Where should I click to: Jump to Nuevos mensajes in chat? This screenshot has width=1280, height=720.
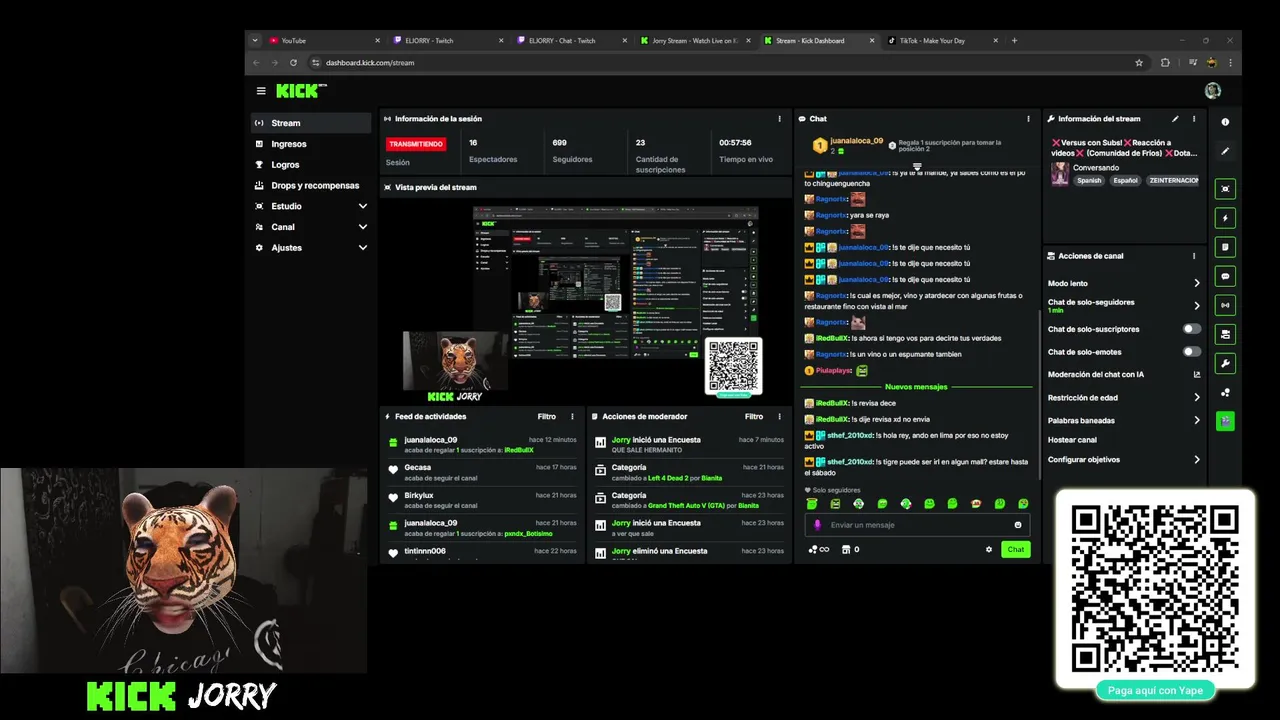(916, 387)
